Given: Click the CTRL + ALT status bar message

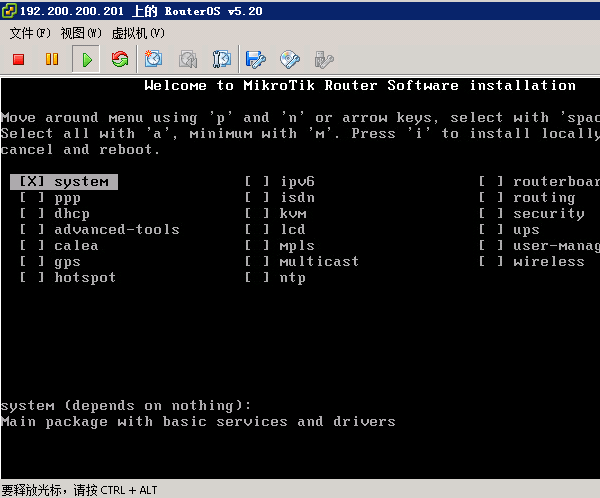Looking at the screenshot, I should click(80, 490).
